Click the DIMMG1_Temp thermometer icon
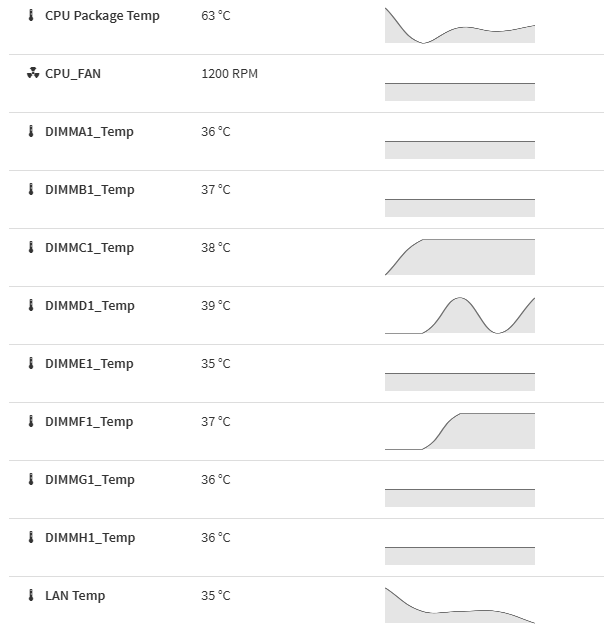The width and height of the screenshot is (604, 634). (31, 480)
